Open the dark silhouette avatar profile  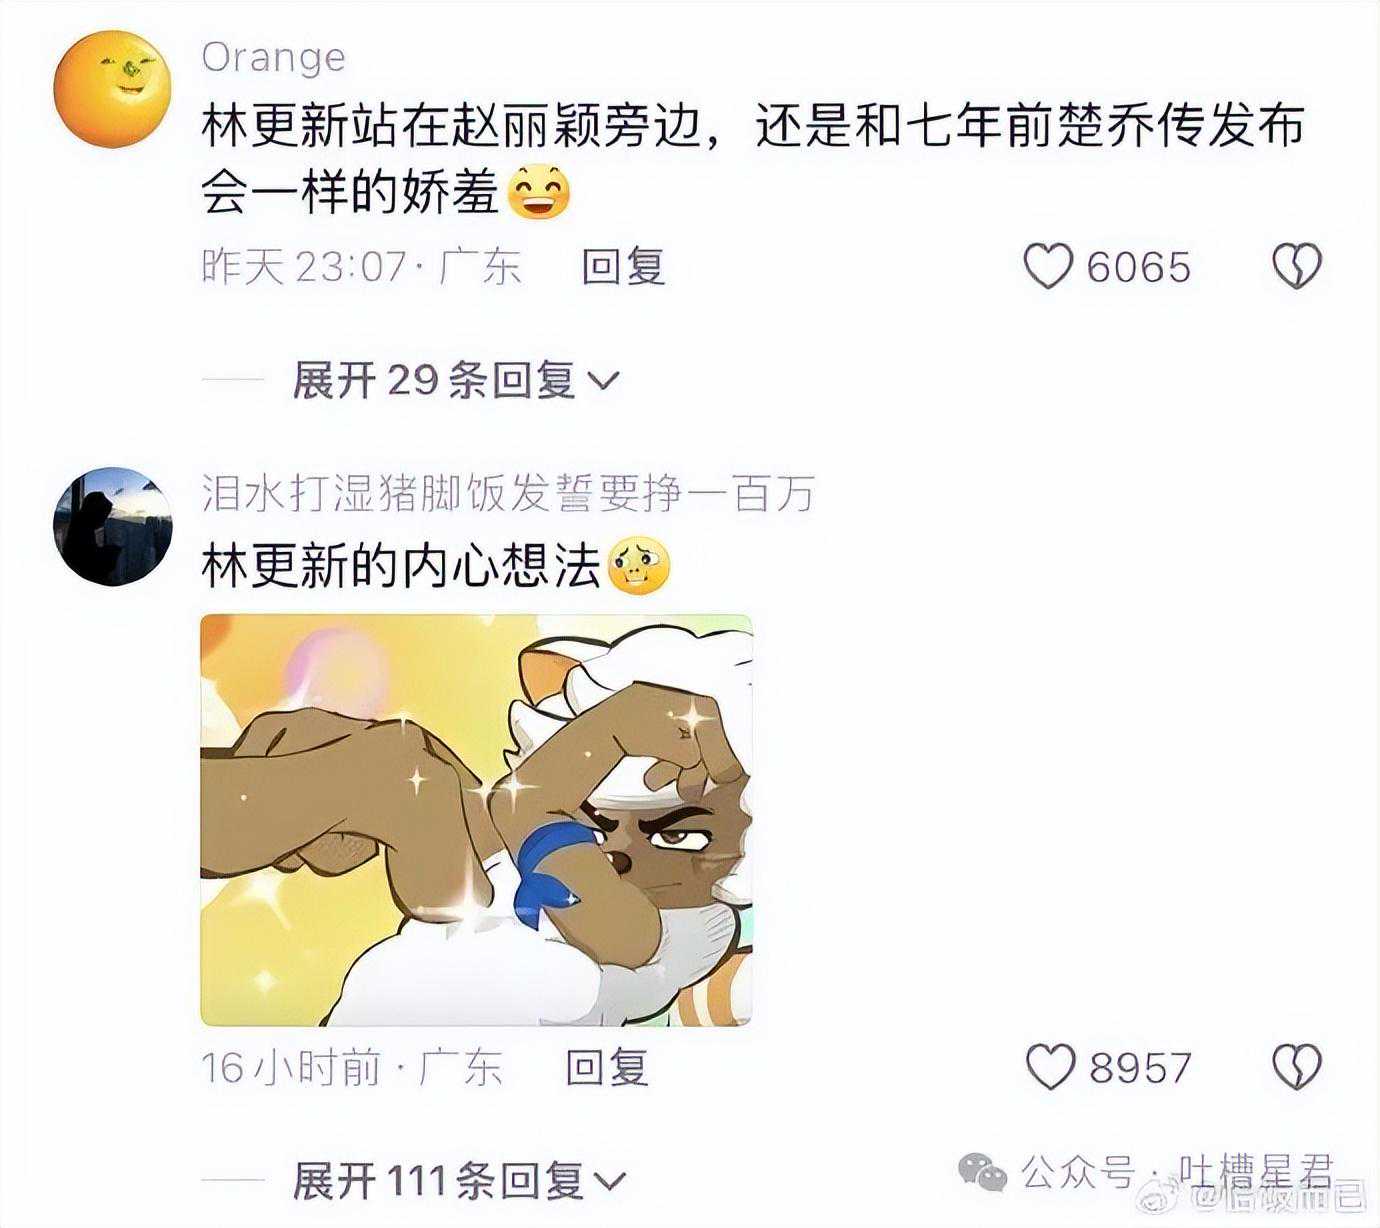pyautogui.click(x=112, y=526)
